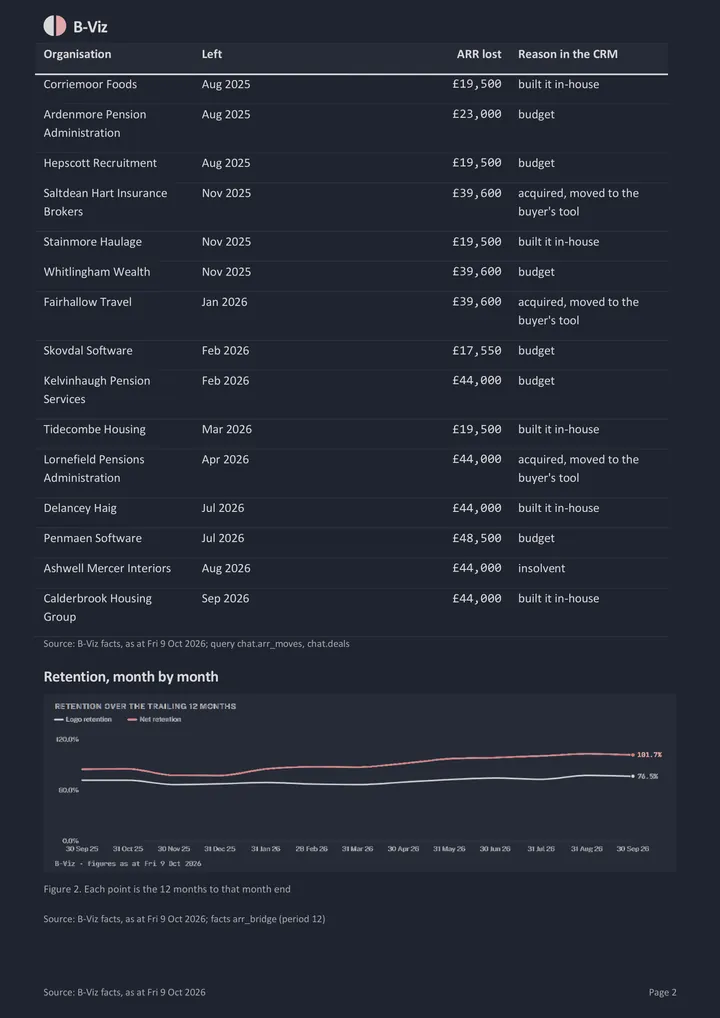Screen dimensions: 720x1018
Task: Click the Stainmore Haulage organisation name
Action: coord(92,242)
